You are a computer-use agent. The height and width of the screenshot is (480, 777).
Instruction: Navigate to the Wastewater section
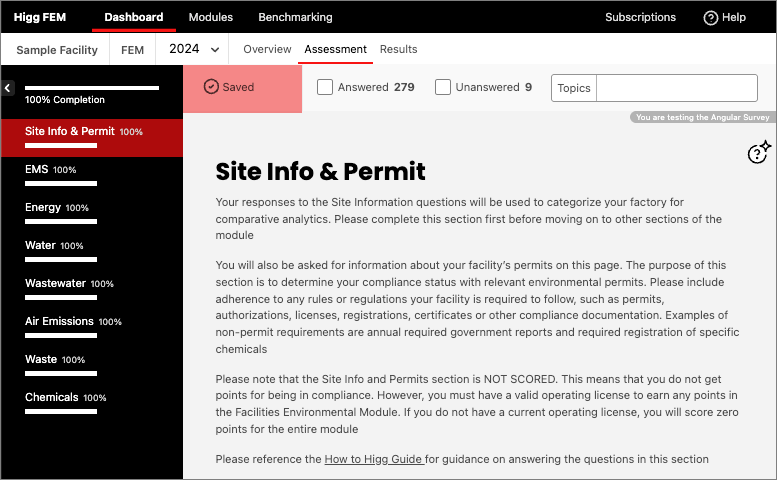coord(69,284)
